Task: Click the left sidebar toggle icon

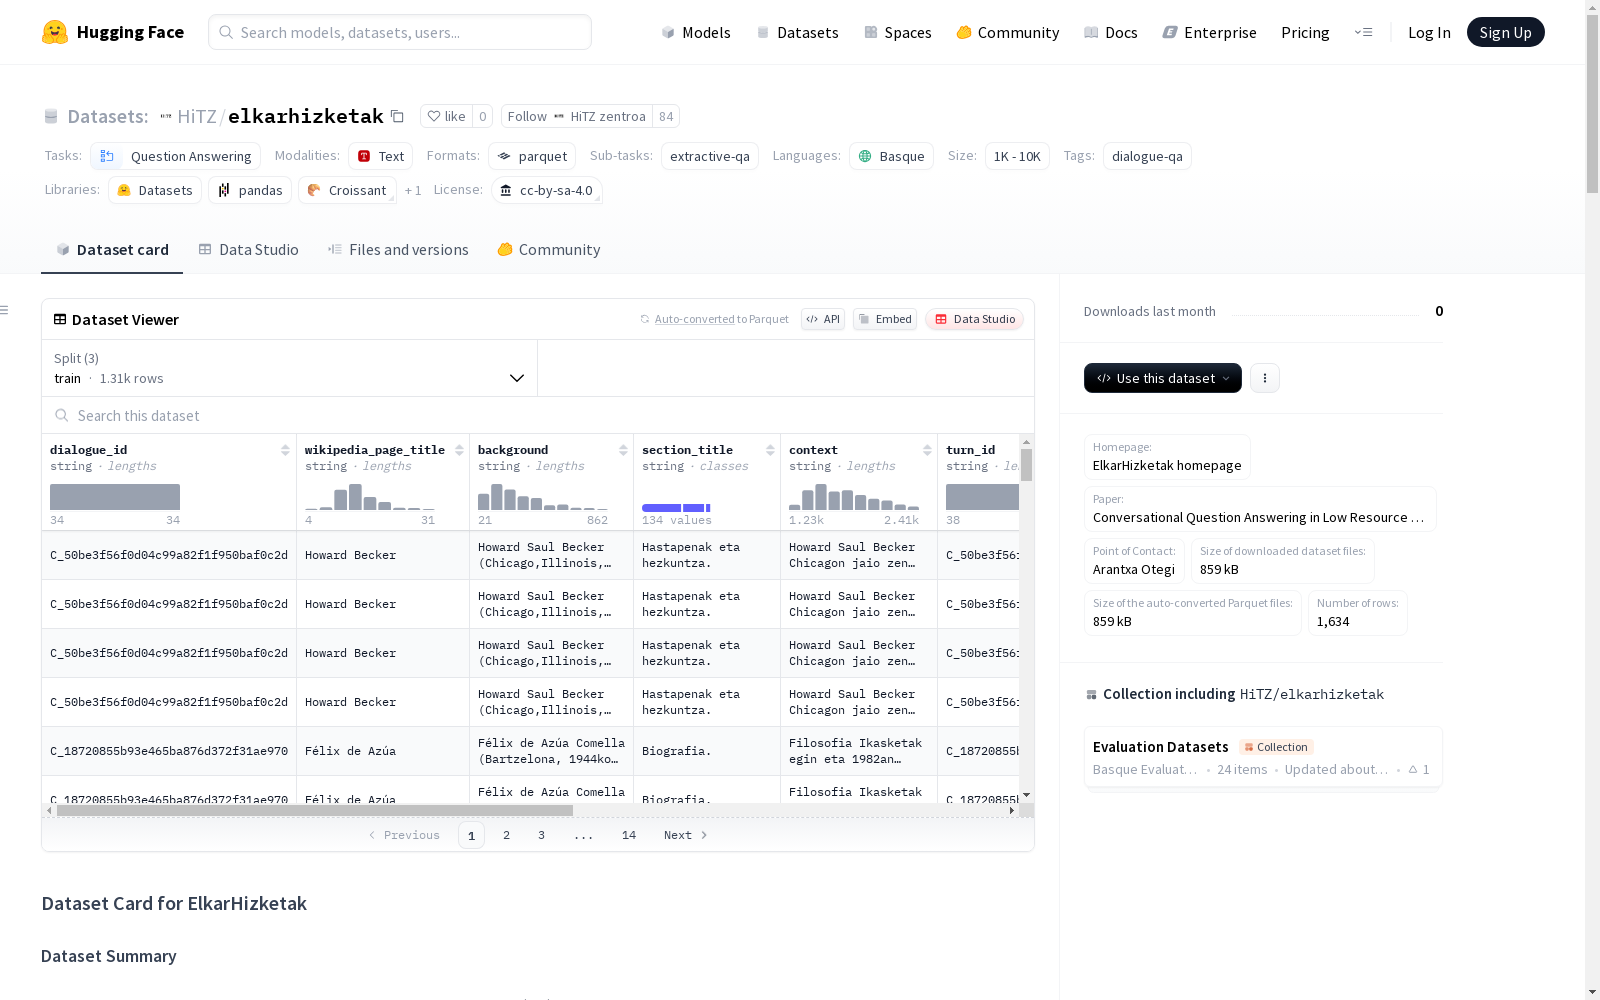Action: coord(5,310)
